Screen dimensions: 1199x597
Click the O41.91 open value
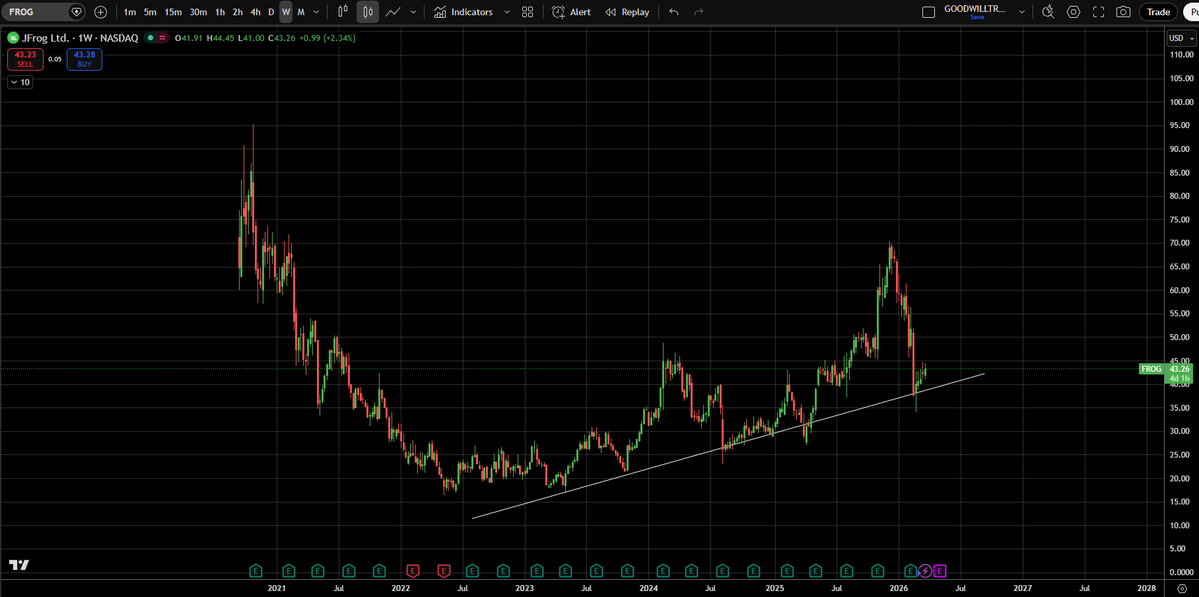[188, 37]
